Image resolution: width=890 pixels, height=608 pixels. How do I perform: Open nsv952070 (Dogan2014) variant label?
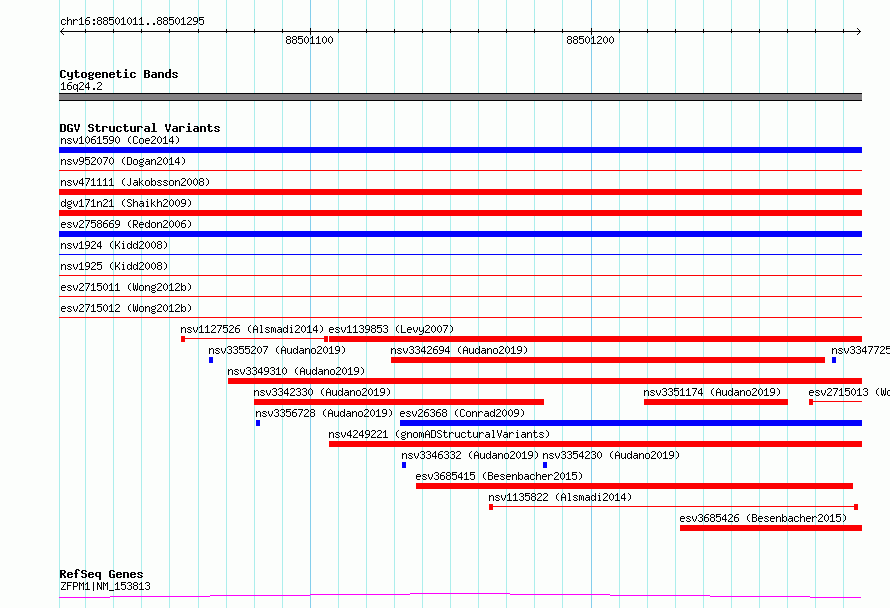pos(123,161)
